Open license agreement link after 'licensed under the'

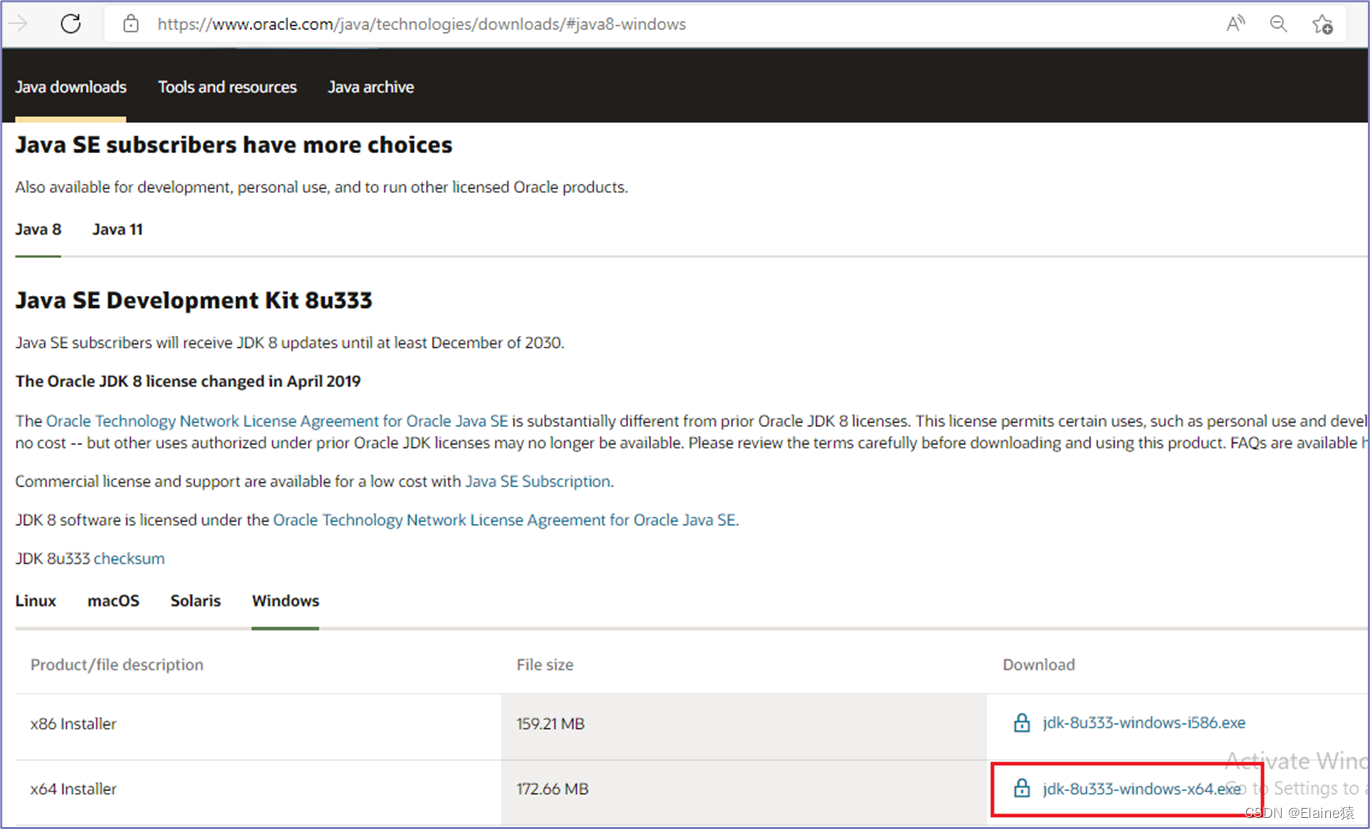coord(505,520)
